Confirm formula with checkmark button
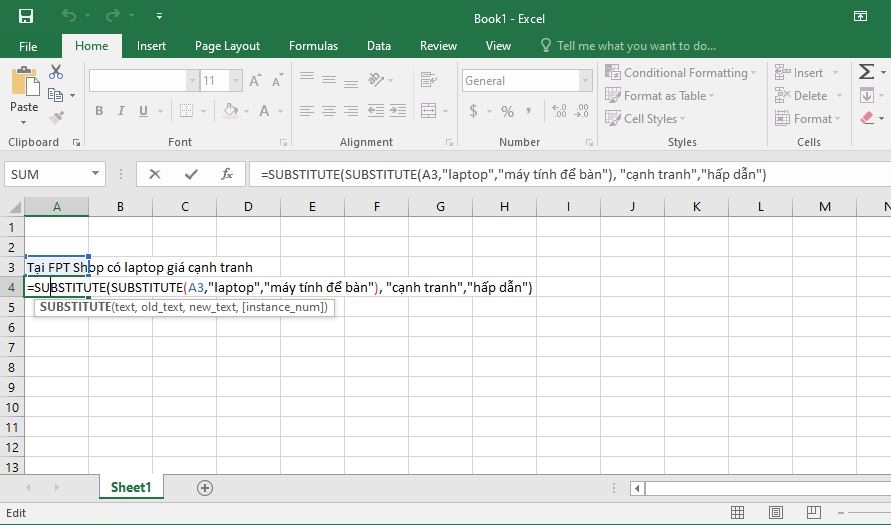 [x=191, y=174]
